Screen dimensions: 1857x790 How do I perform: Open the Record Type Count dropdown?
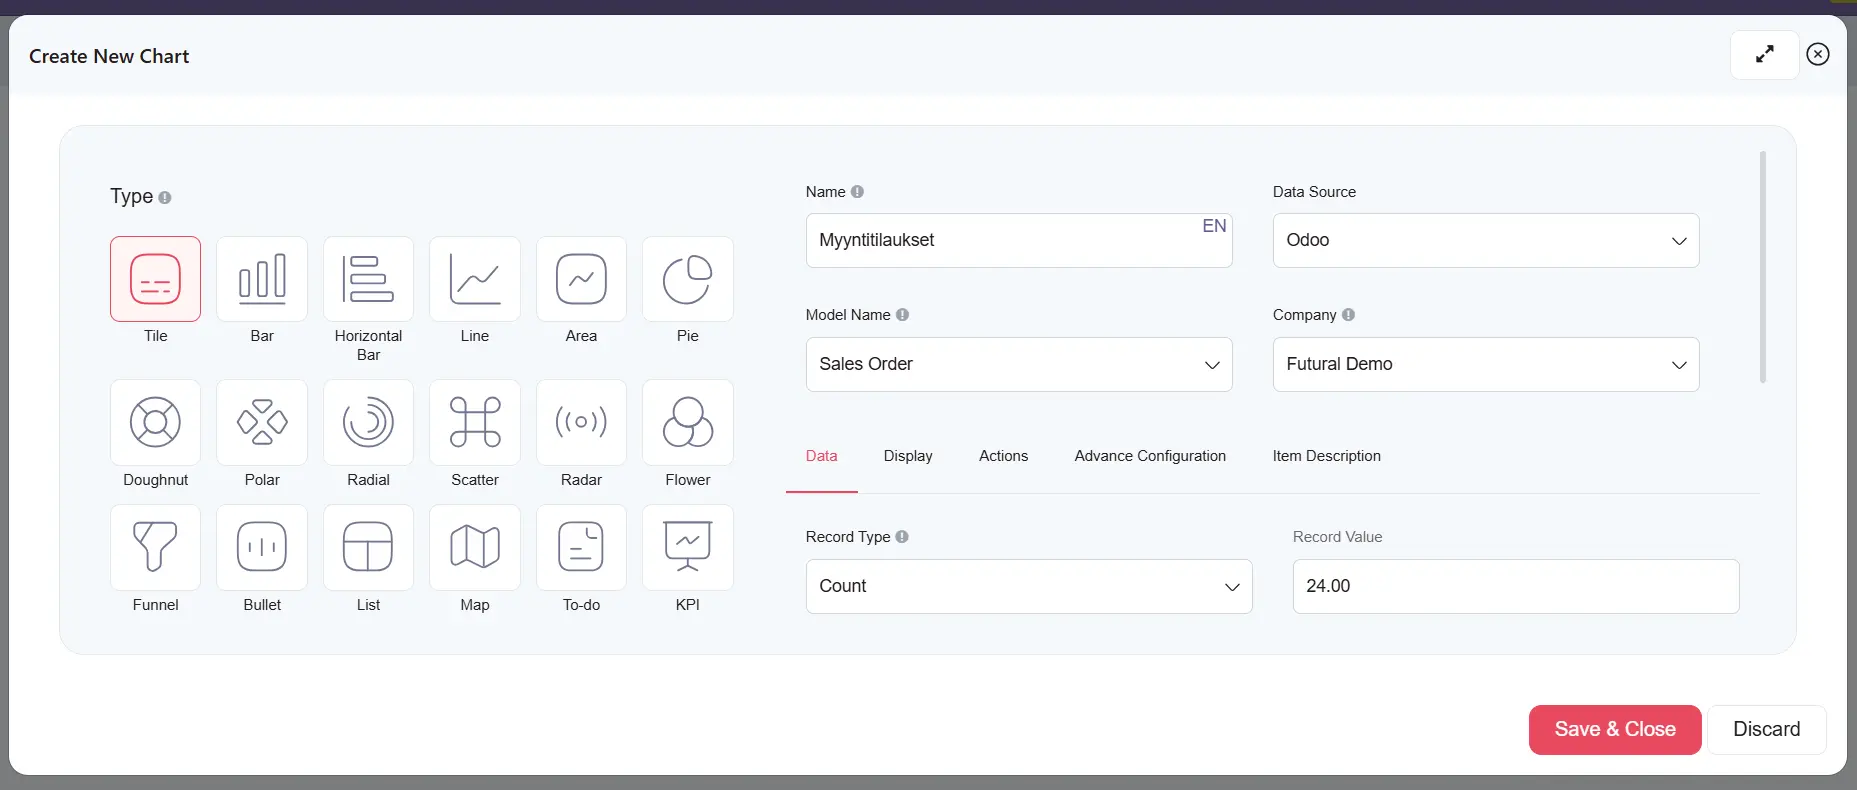[x=1028, y=587]
